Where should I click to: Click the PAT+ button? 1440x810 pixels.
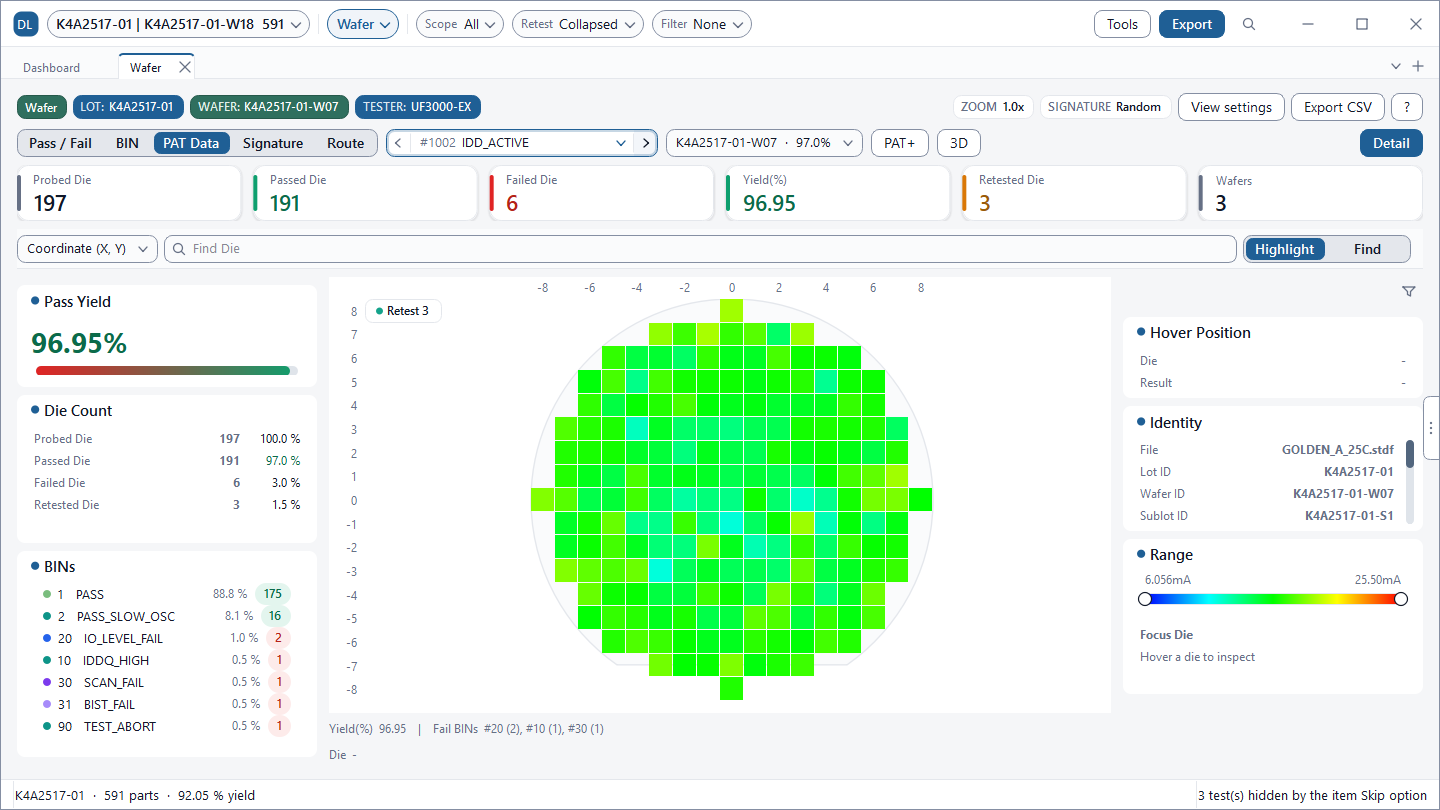click(900, 143)
